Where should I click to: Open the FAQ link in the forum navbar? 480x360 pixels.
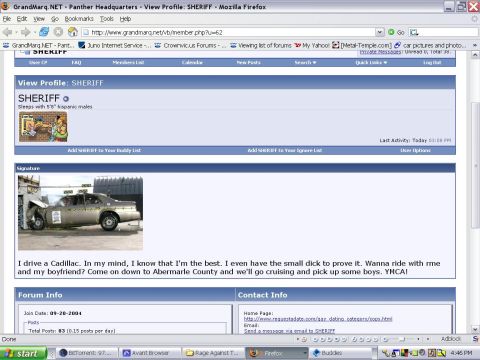pos(76,62)
